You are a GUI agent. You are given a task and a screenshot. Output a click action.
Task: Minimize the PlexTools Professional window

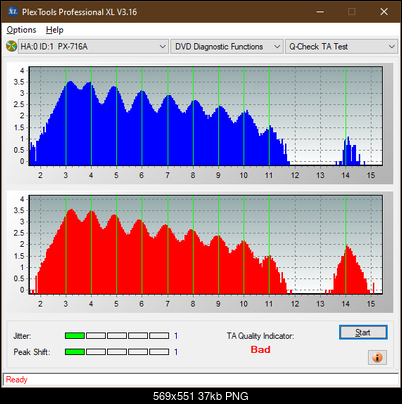[320, 12]
